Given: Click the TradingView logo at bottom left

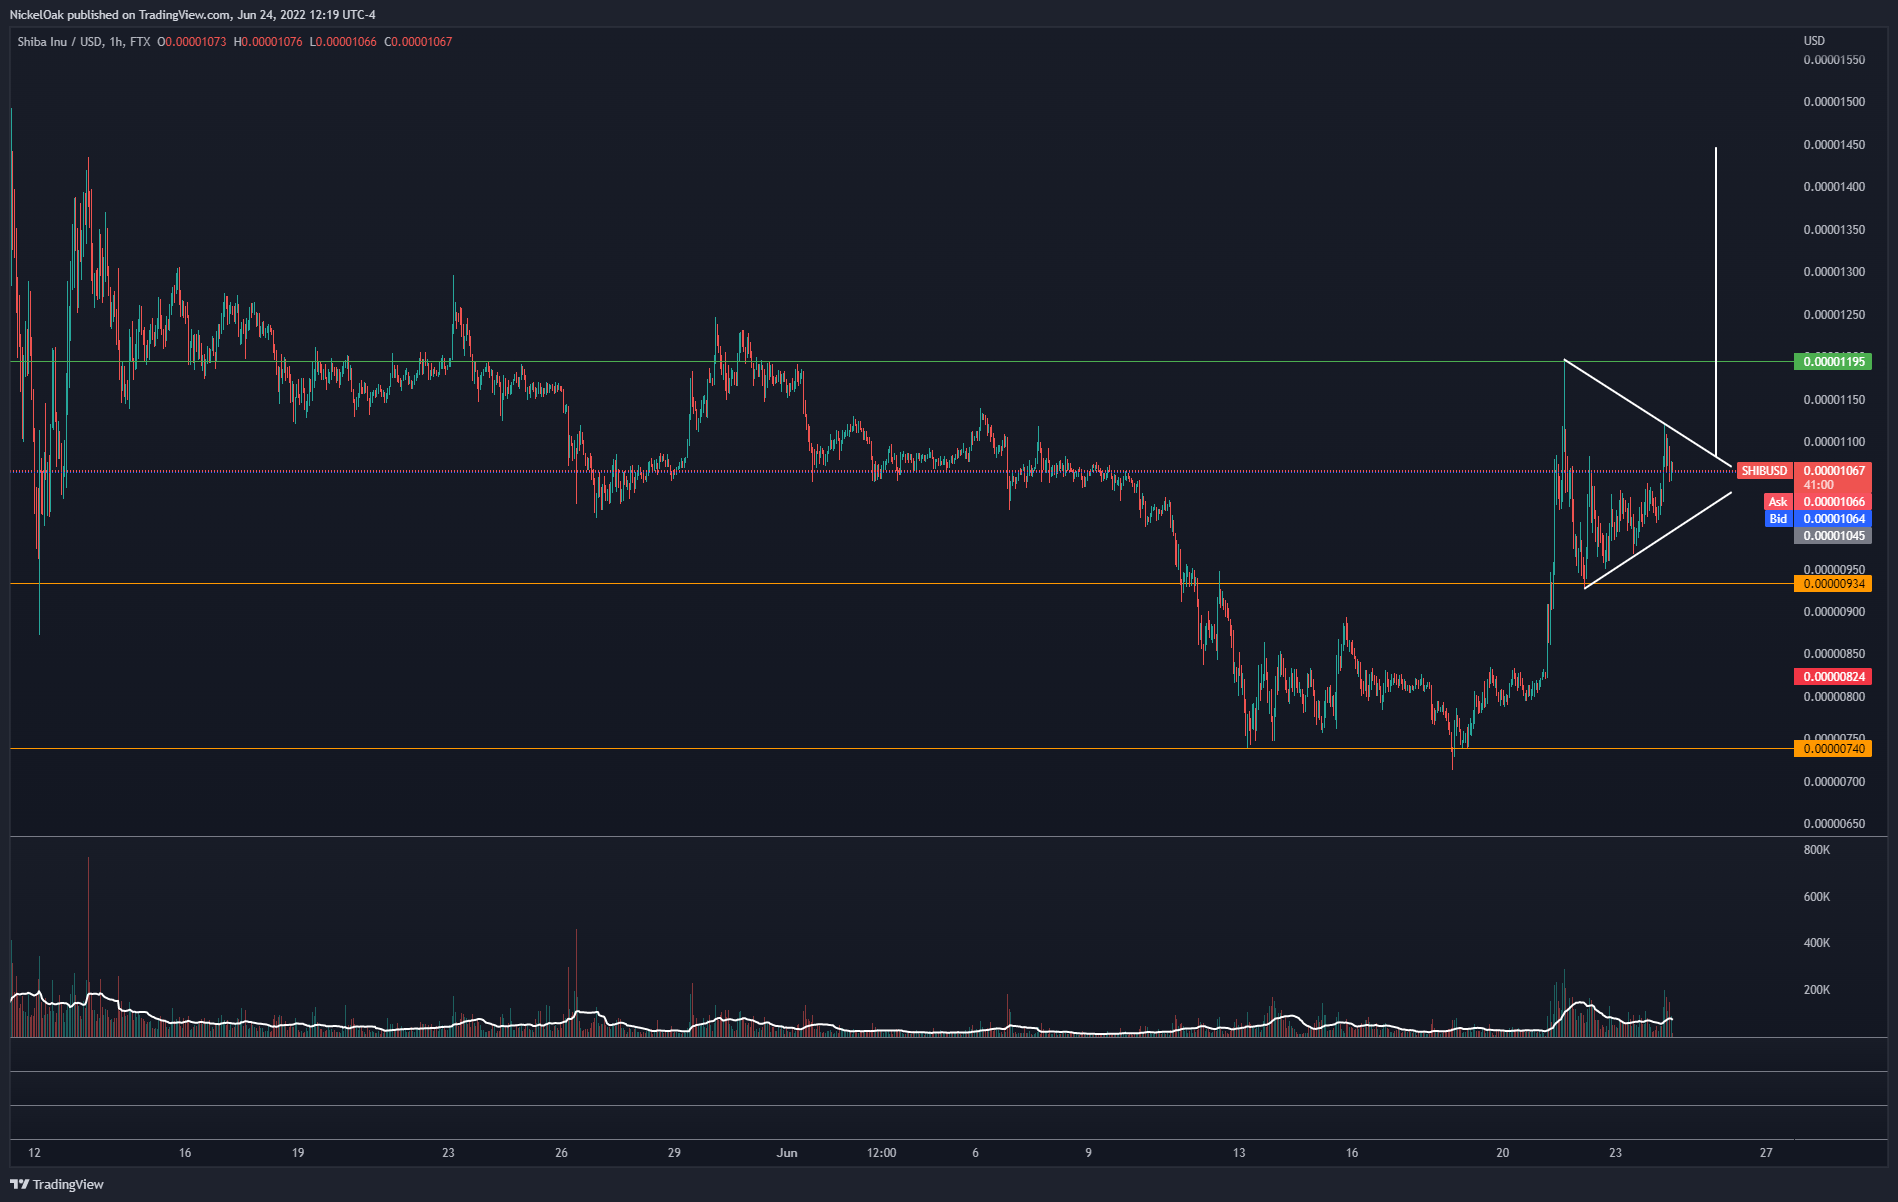Looking at the screenshot, I should click(x=57, y=1184).
